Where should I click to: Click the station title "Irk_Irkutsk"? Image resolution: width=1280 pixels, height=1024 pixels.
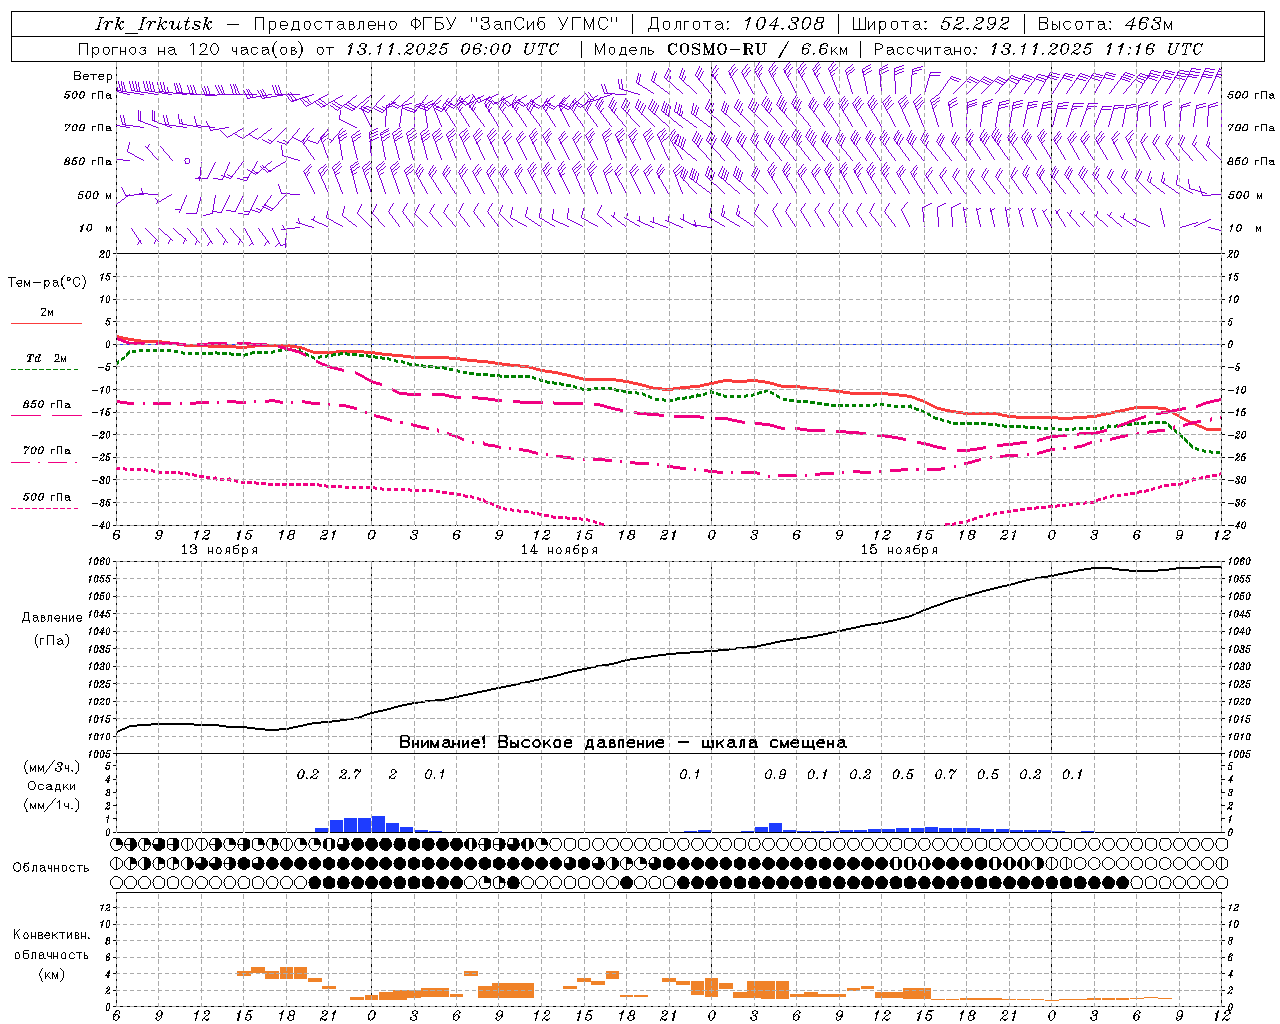tap(153, 24)
